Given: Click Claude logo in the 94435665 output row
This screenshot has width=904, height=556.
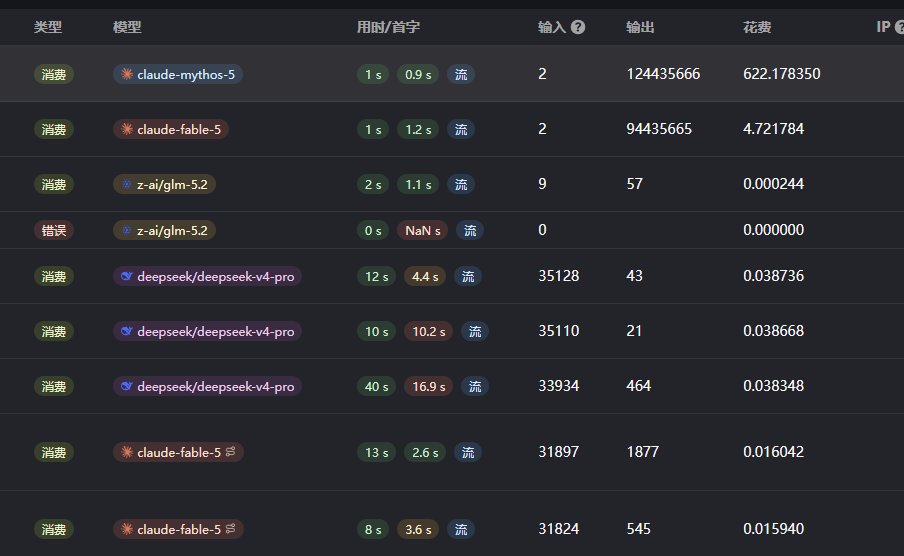Looking at the screenshot, I should 127,129.
